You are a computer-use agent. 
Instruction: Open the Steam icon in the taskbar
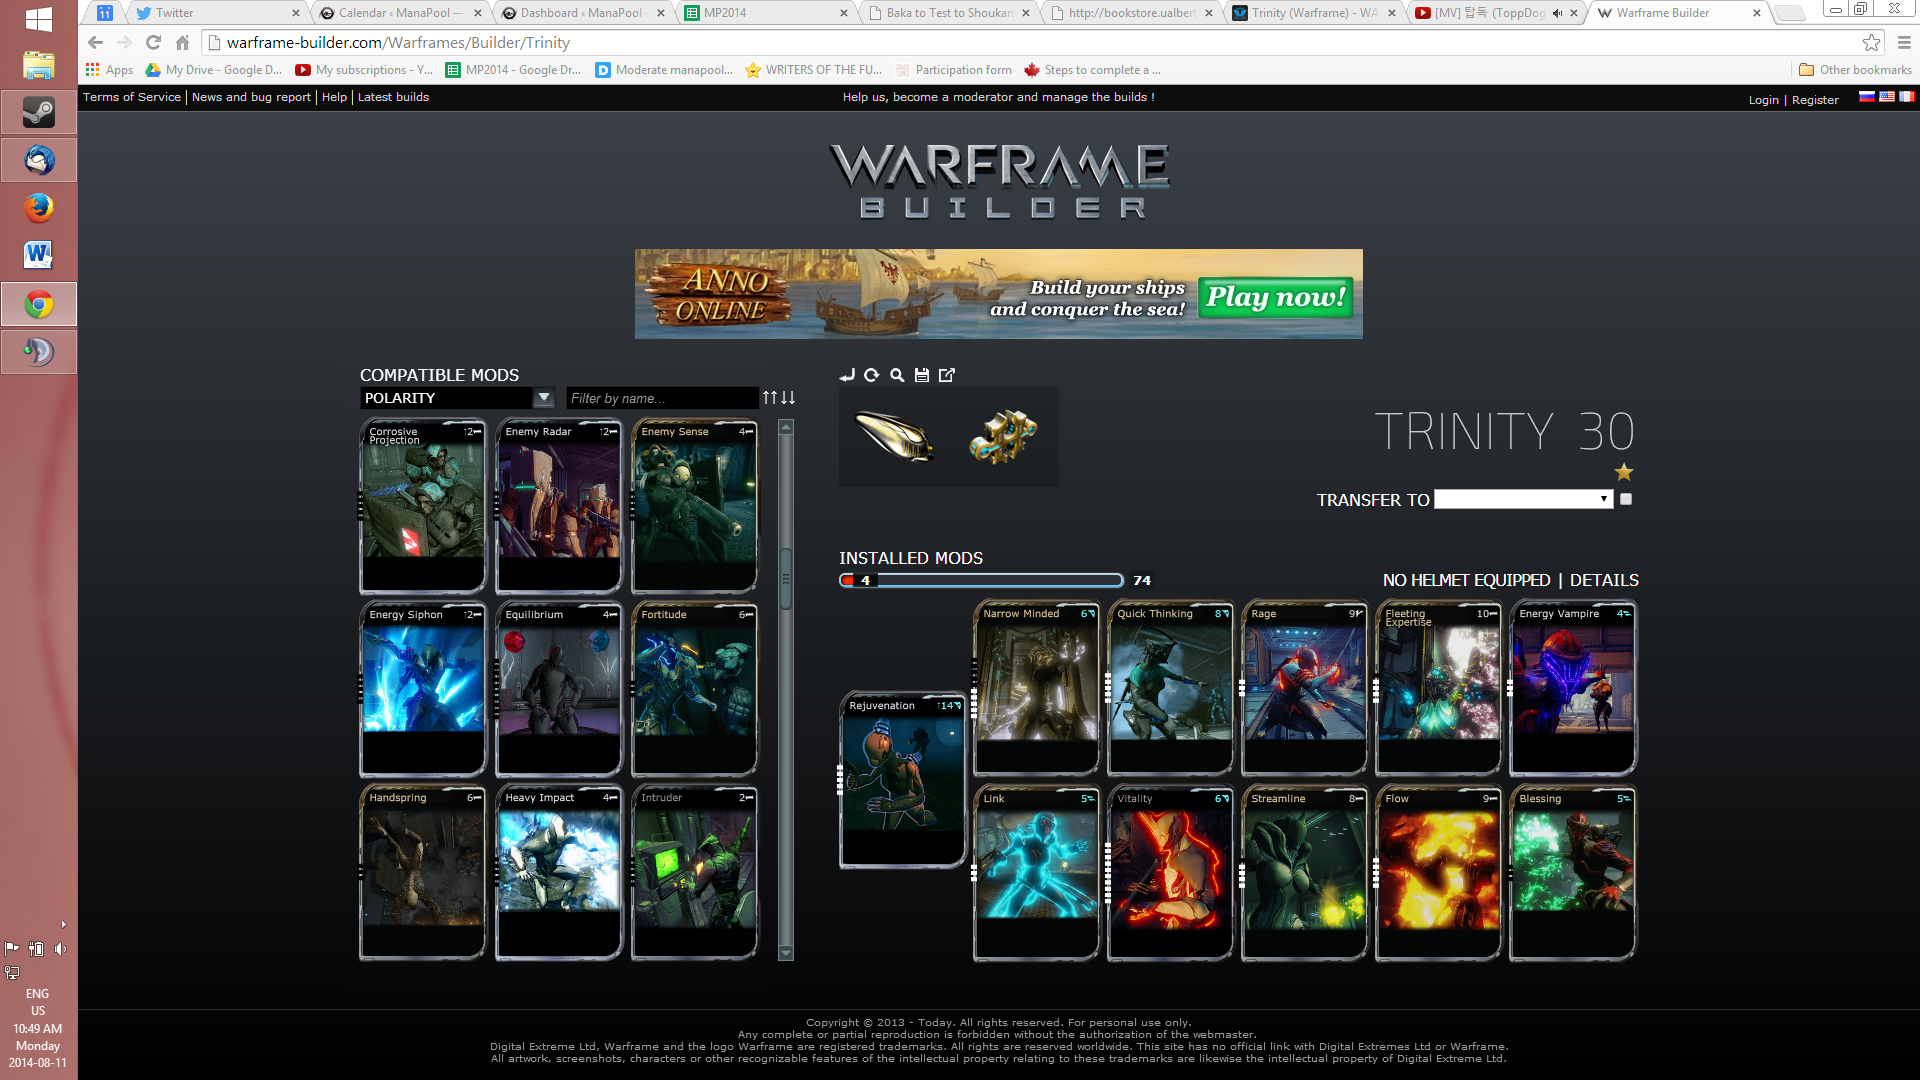[39, 113]
